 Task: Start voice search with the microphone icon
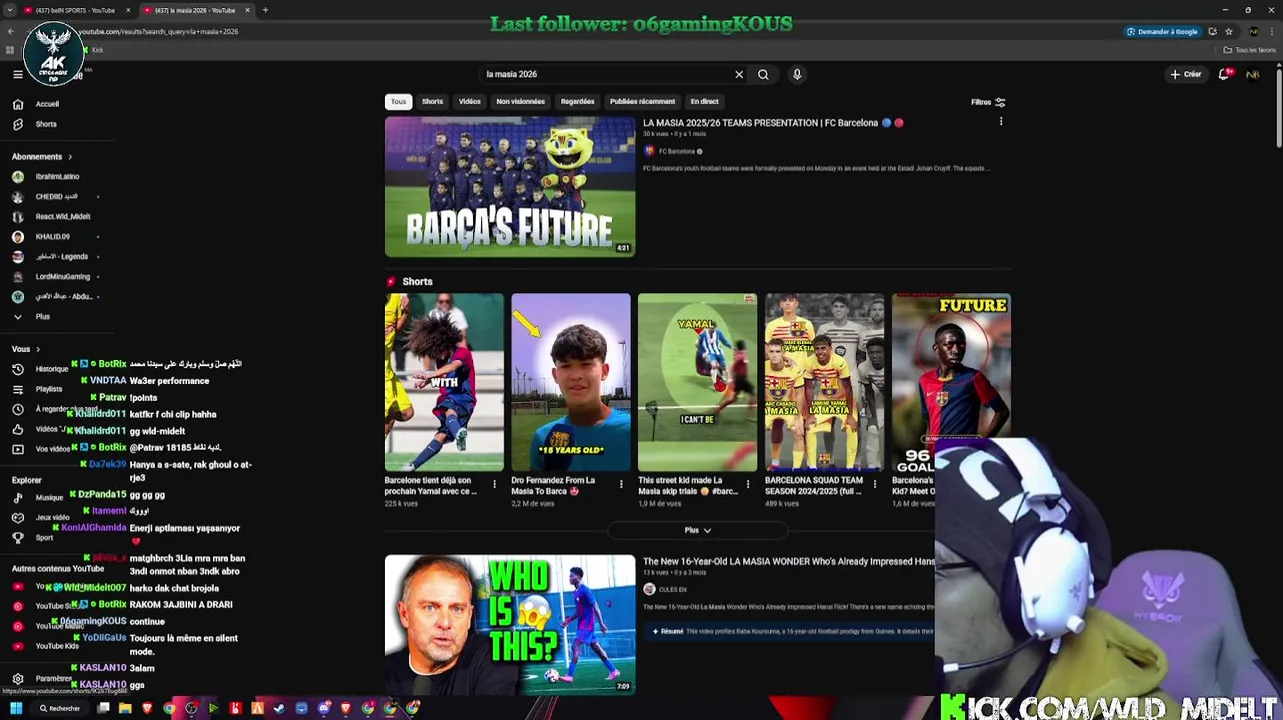797,74
